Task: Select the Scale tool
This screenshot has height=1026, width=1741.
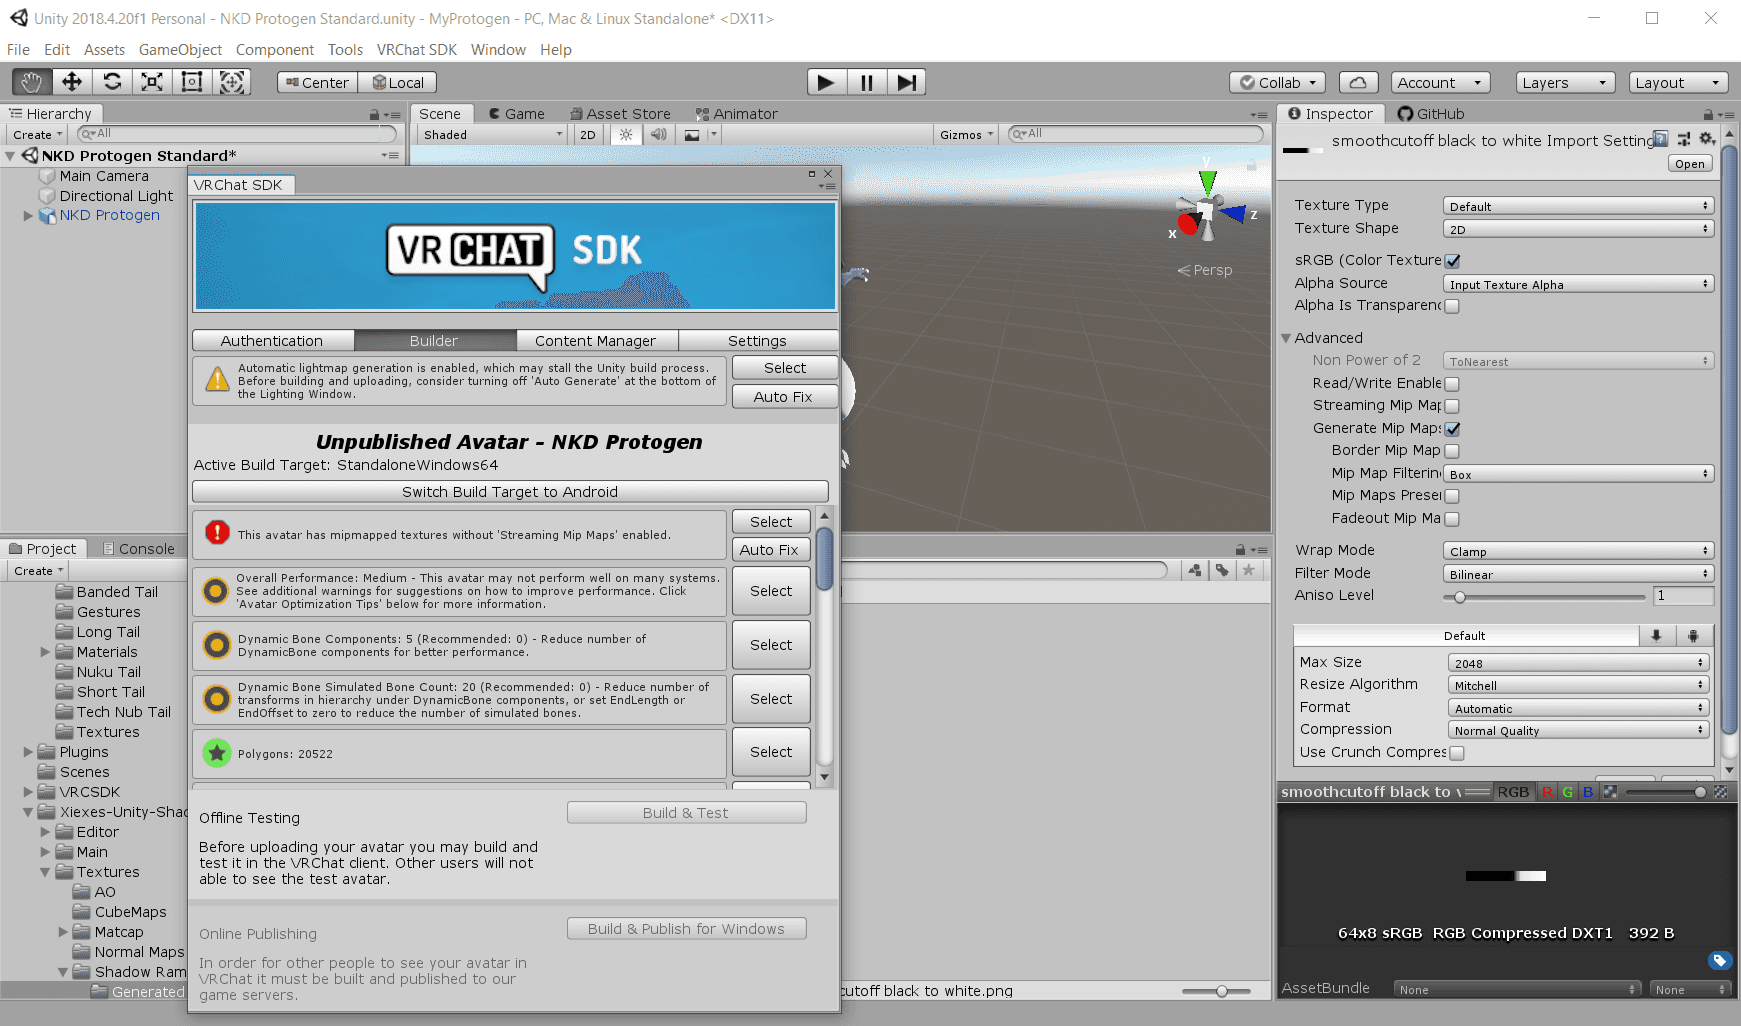Action: point(152,82)
